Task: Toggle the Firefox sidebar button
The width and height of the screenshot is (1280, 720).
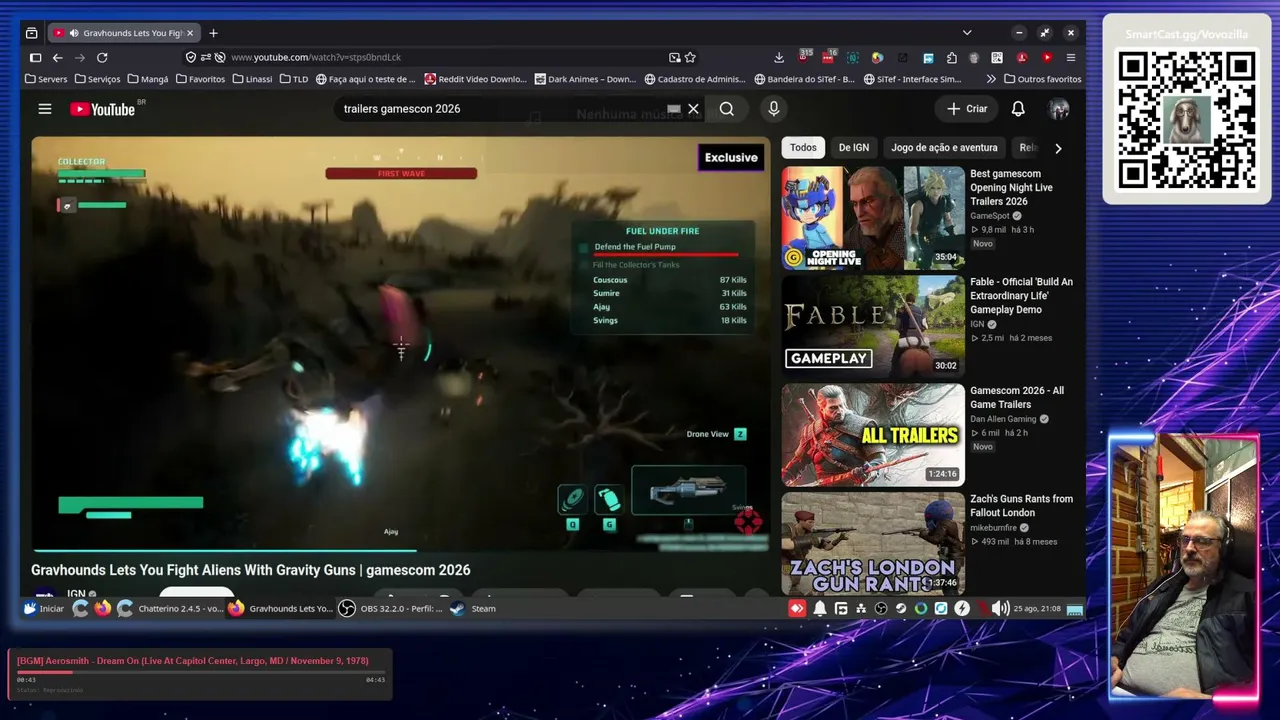Action: click(x=35, y=58)
